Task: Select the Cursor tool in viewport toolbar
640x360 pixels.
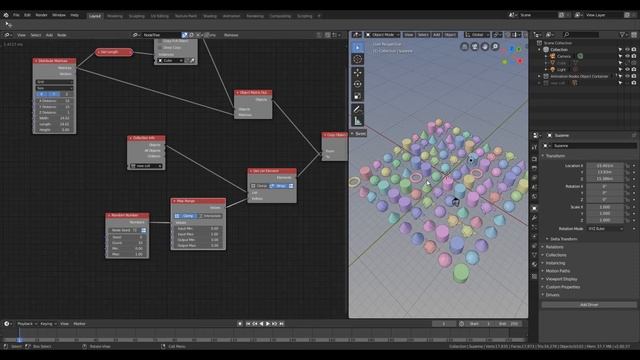Action: click(x=358, y=59)
